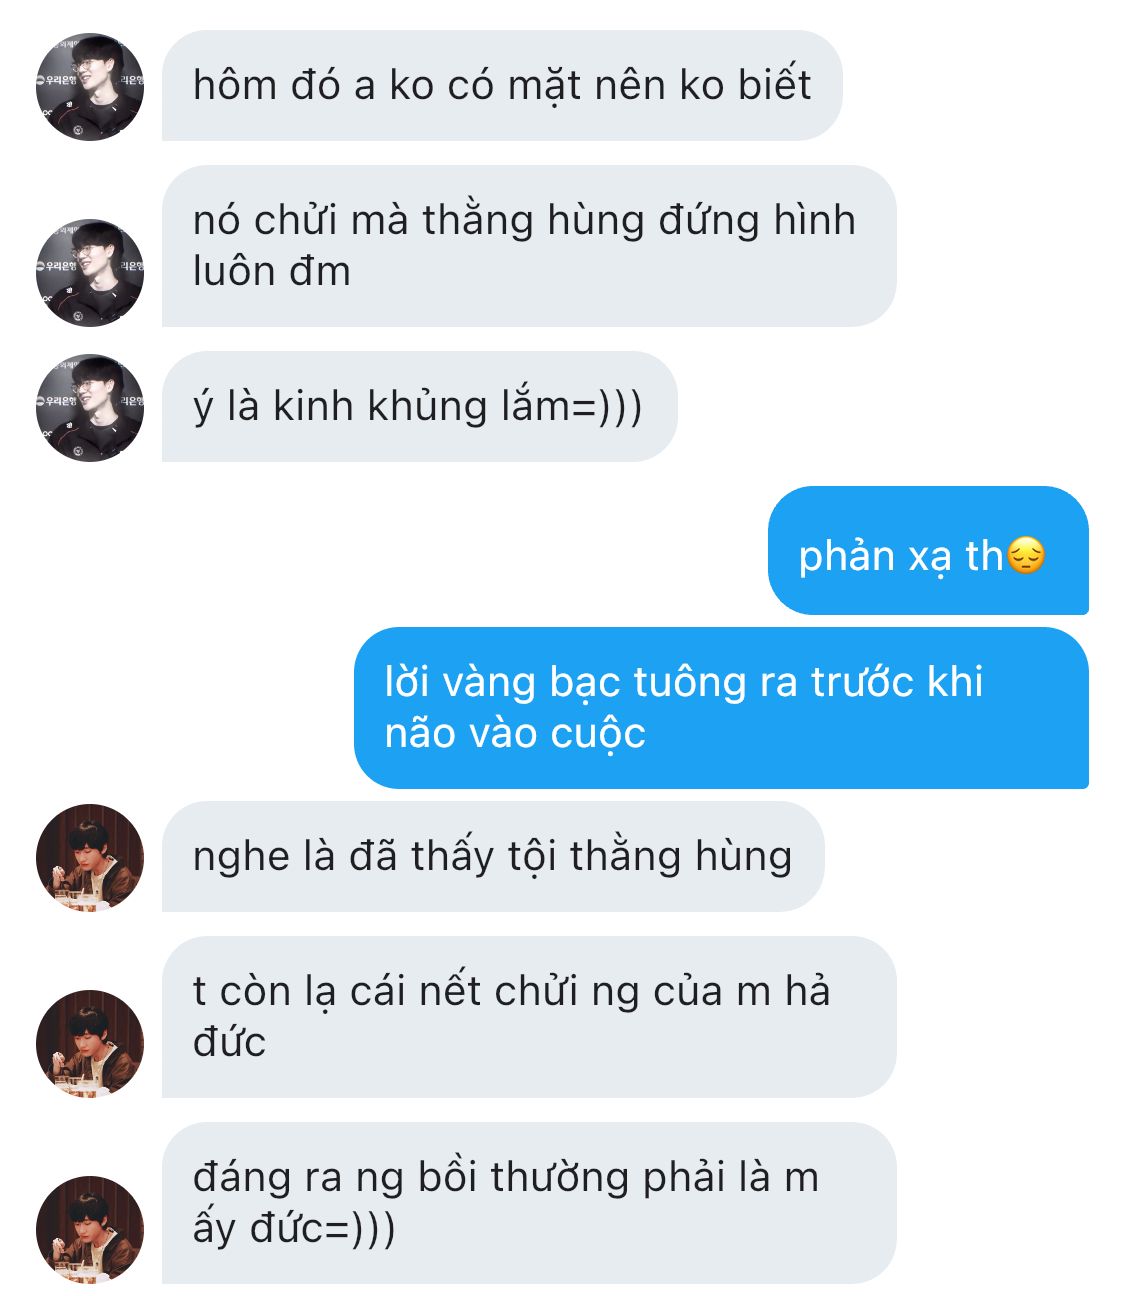The width and height of the screenshot is (1125, 1296).
Task: Select avatar beside "ý là kinh khủng lắm" message
Action: tap(90, 408)
